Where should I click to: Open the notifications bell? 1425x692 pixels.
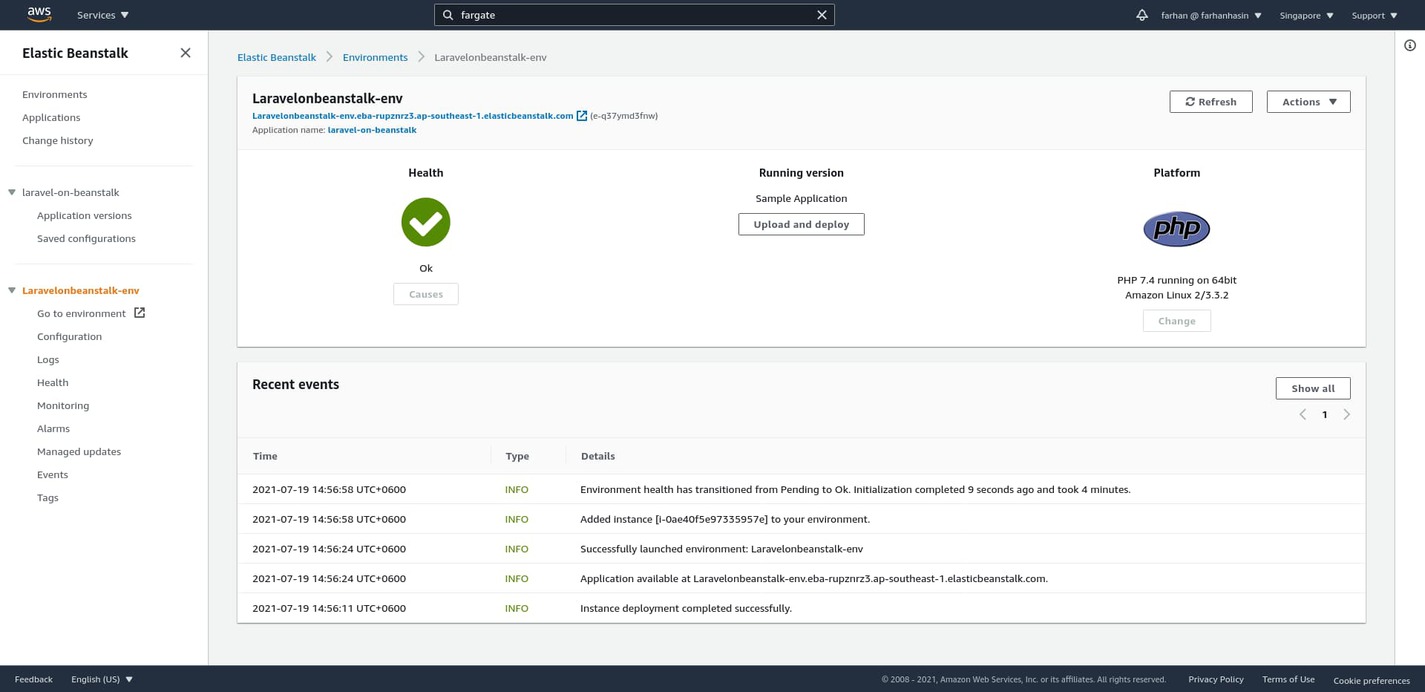[1140, 14]
